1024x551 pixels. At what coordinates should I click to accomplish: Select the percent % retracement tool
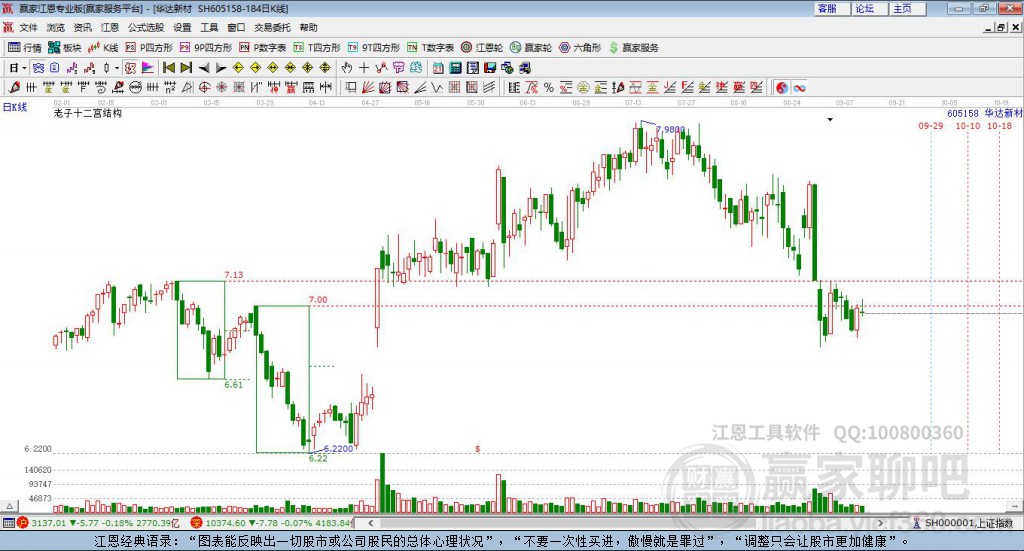[x=549, y=87]
